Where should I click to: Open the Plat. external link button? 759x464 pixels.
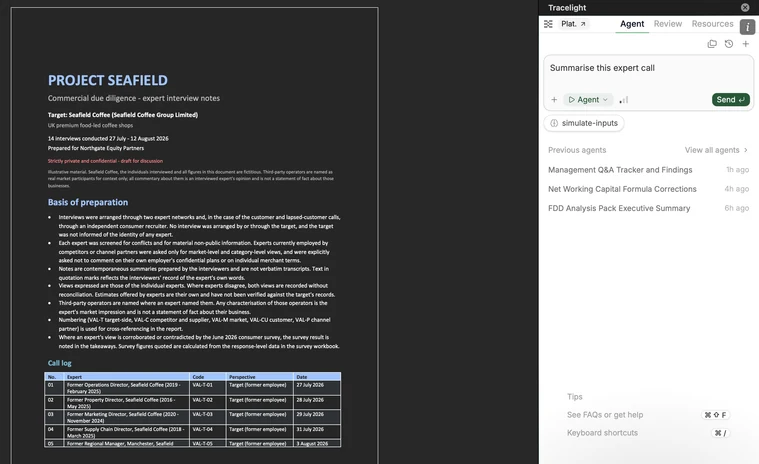click(573, 24)
